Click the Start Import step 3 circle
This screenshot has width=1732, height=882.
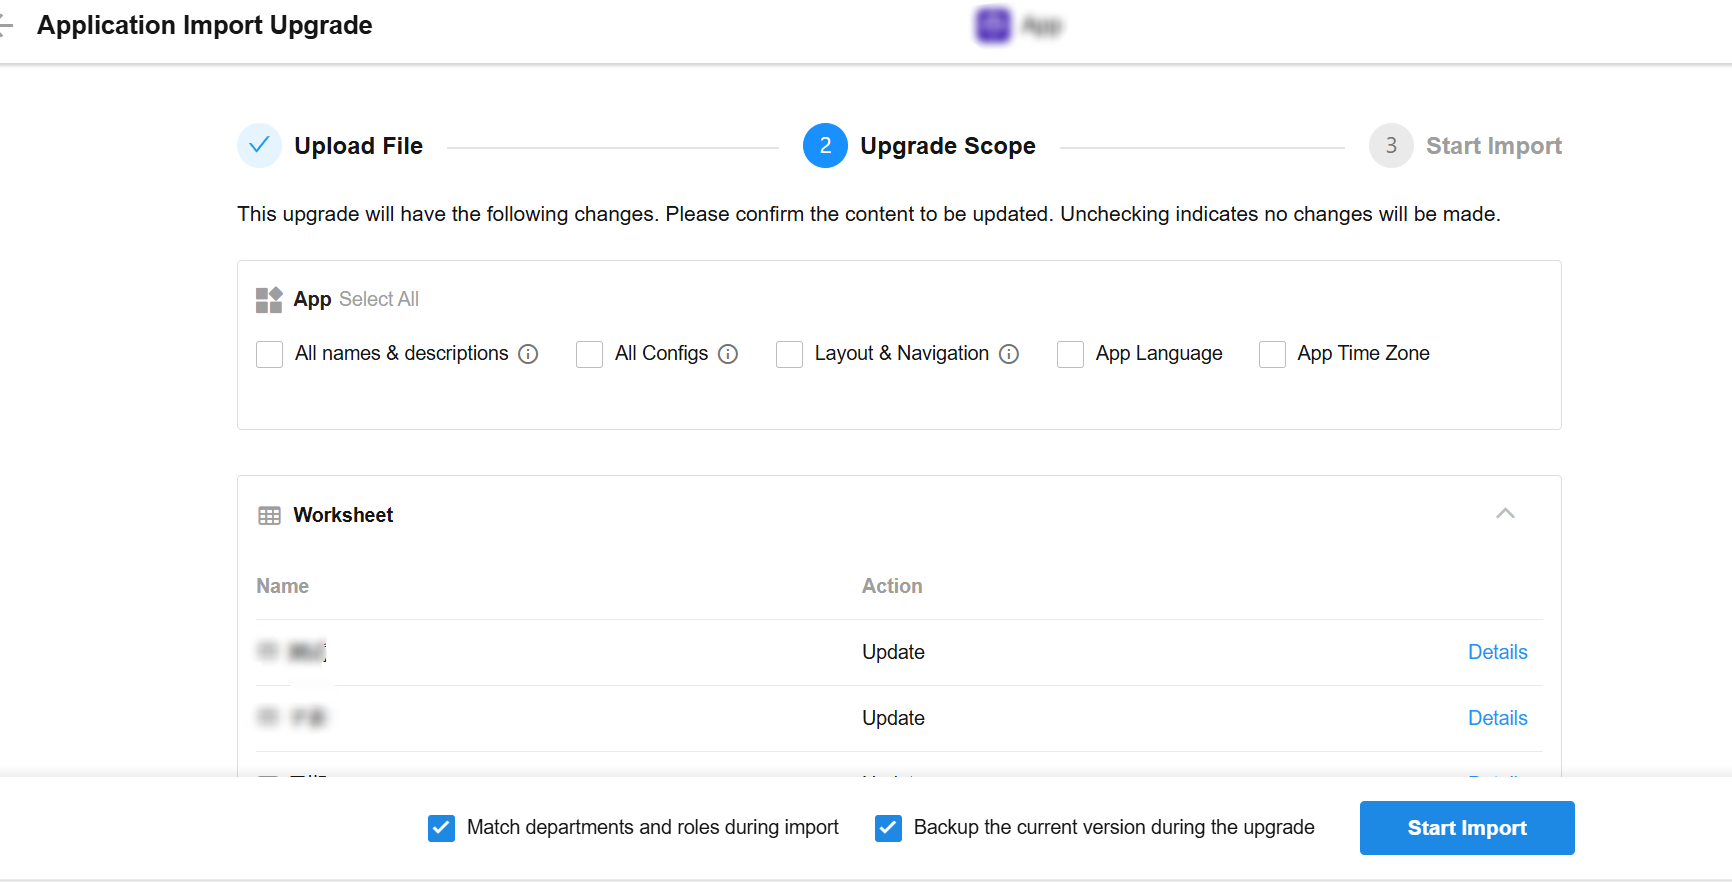click(x=1391, y=146)
